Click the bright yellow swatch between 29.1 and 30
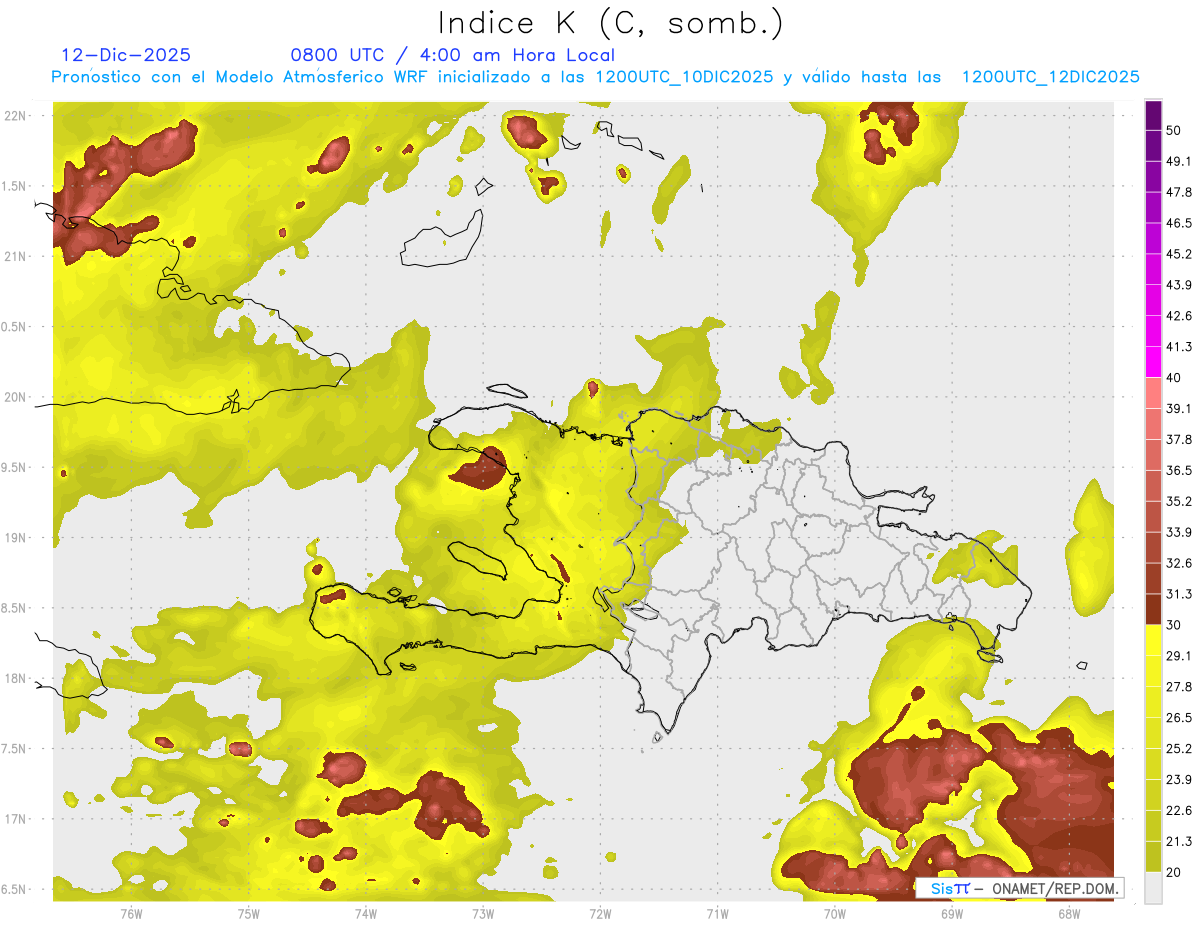The image size is (1200, 927). pyautogui.click(x=1153, y=640)
